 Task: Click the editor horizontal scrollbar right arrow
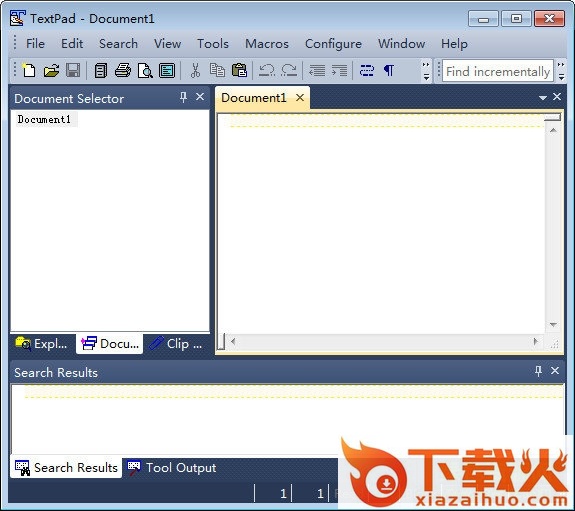pos(535,342)
